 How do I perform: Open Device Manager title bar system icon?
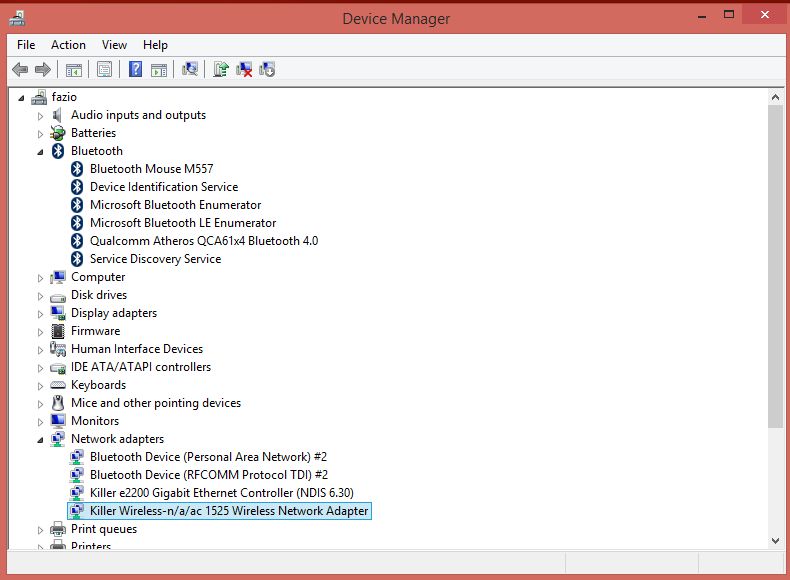(17, 19)
